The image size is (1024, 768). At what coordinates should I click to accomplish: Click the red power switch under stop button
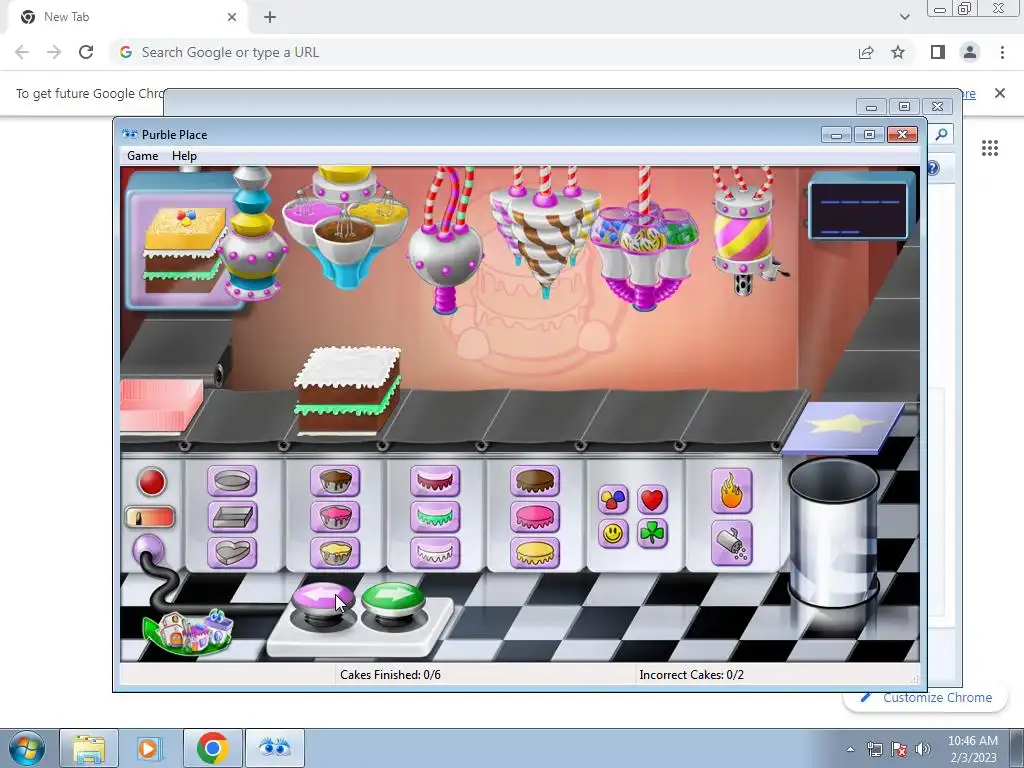pos(150,517)
